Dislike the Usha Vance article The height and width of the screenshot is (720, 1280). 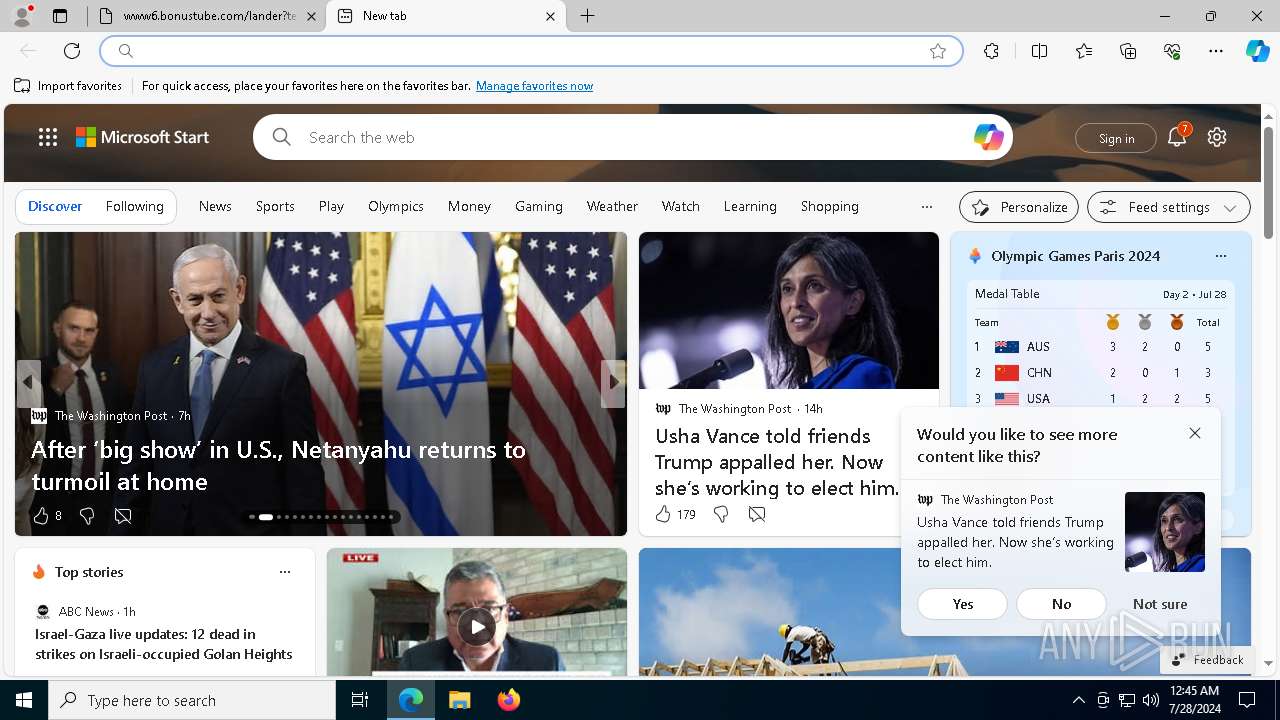(721, 514)
